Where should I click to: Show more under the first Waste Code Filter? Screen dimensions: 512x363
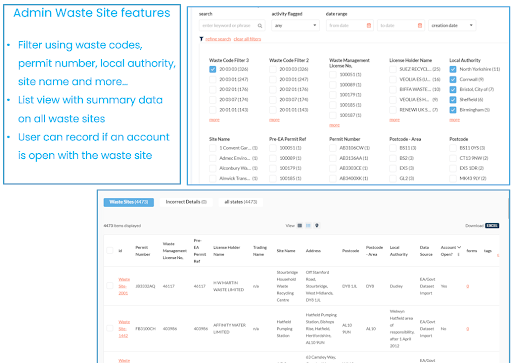coord(214,120)
